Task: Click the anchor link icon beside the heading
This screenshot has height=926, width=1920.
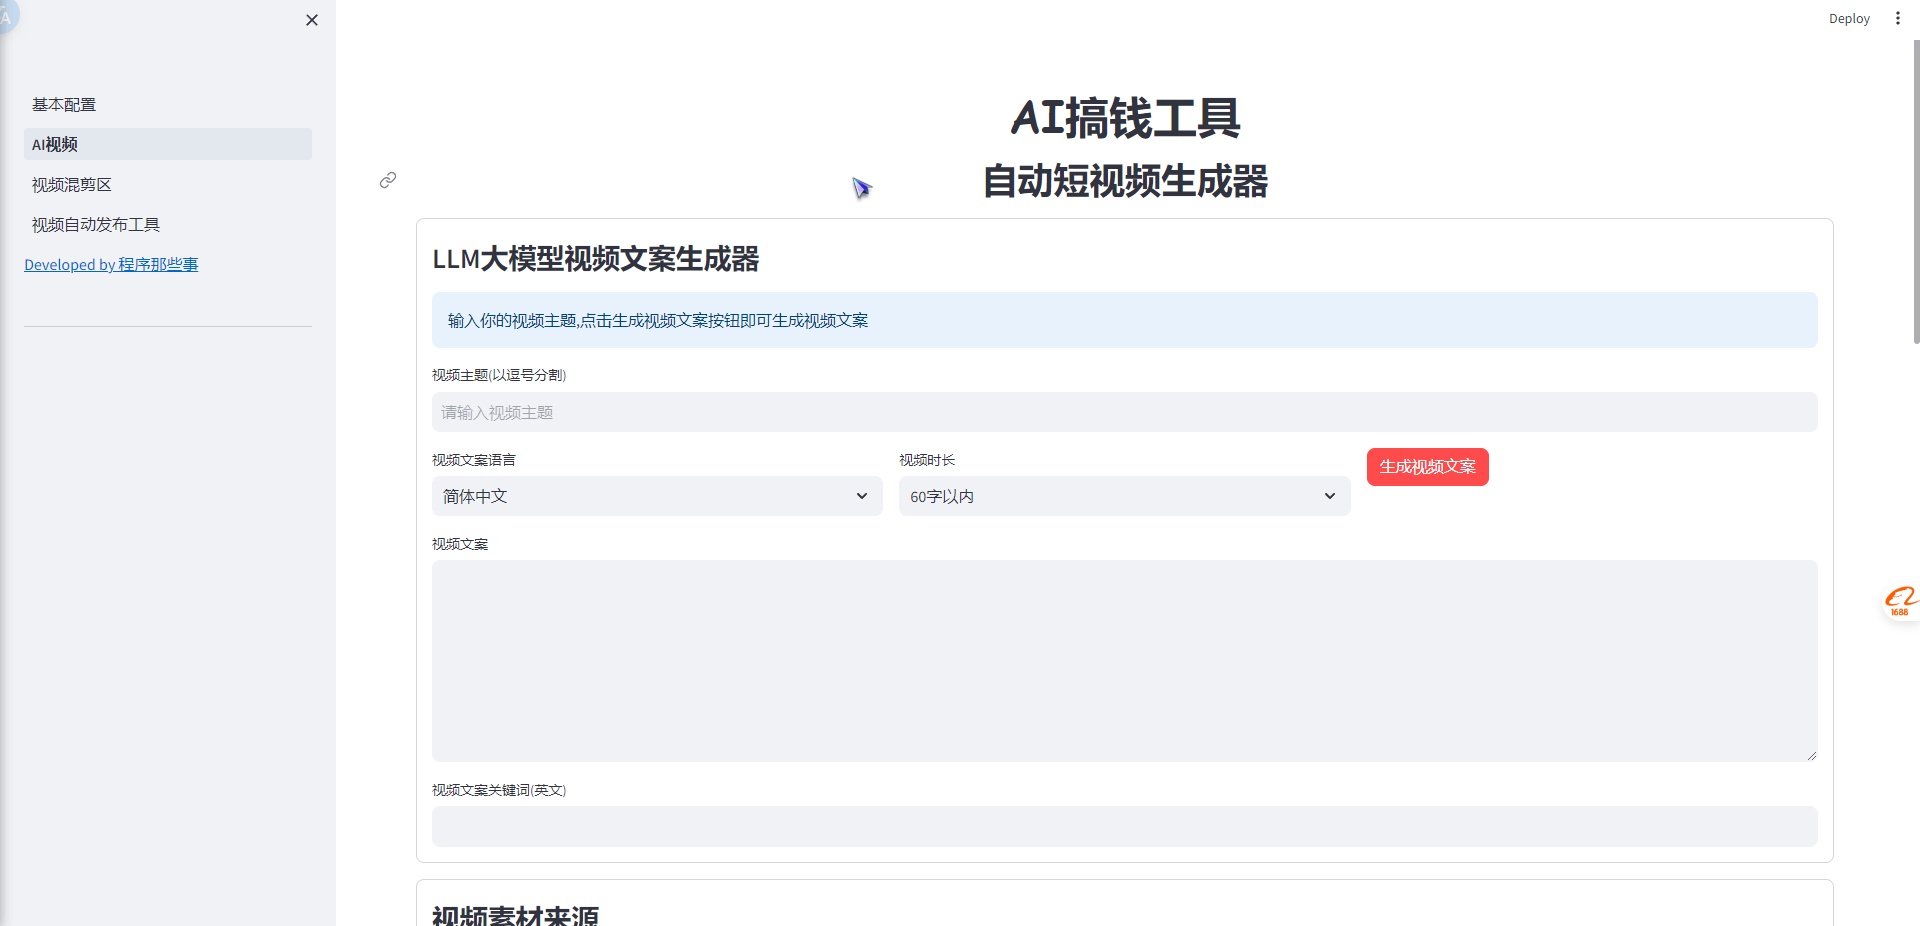Action: point(387,181)
